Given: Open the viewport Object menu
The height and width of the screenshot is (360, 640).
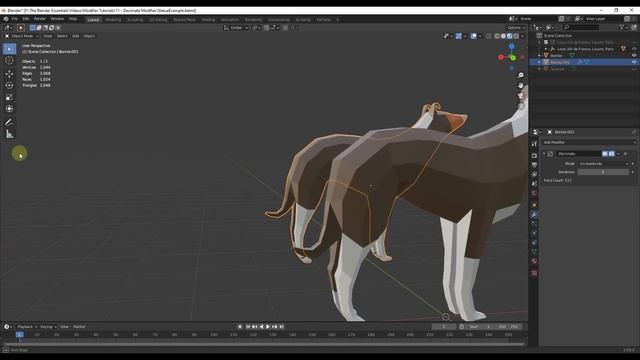Looking at the screenshot, I should pyautogui.click(x=89, y=36).
